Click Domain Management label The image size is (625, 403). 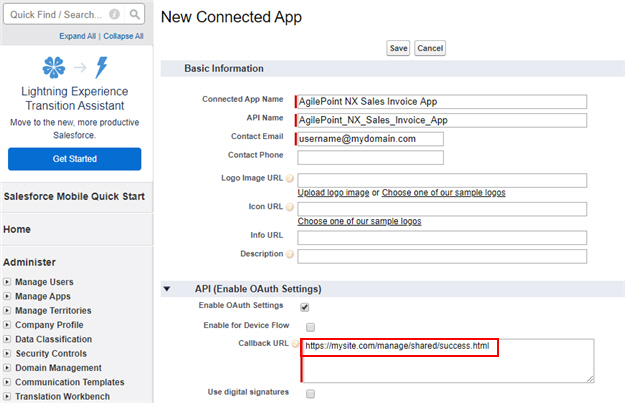(58, 368)
